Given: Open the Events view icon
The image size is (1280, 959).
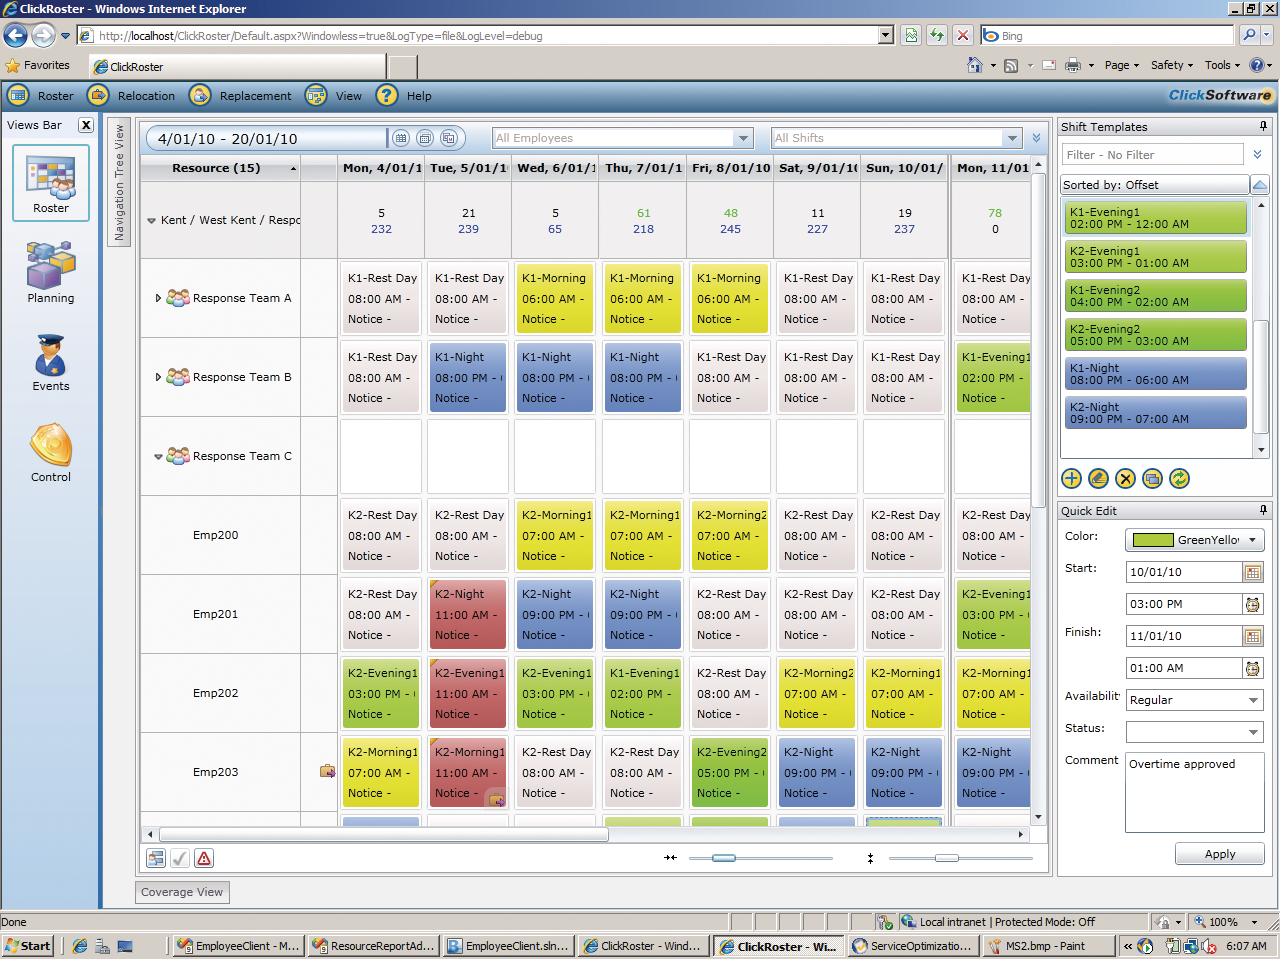Looking at the screenshot, I should [51, 362].
